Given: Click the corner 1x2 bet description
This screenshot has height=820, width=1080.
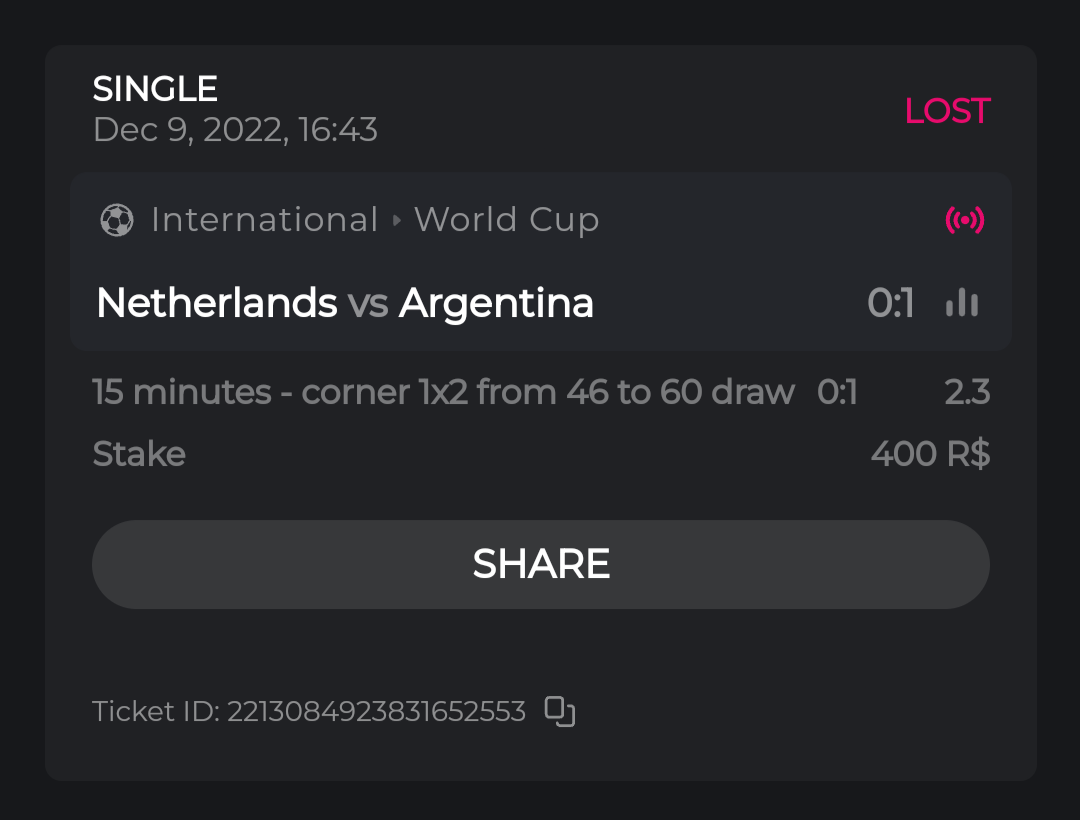Looking at the screenshot, I should (443, 392).
